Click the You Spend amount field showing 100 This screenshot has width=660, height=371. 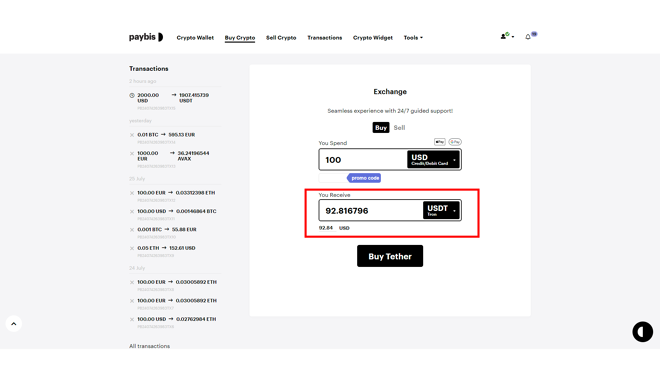coord(363,160)
